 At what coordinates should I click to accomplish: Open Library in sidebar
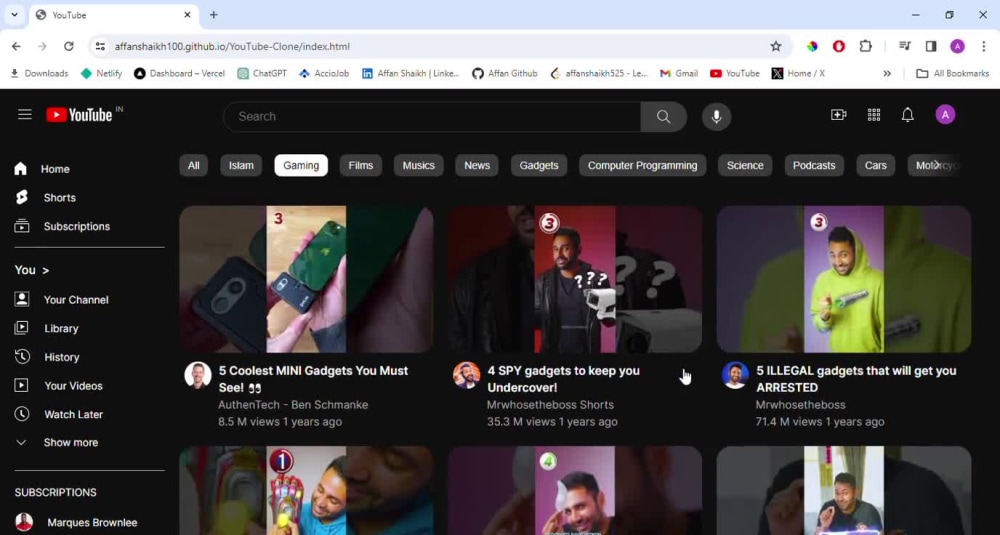point(46,328)
